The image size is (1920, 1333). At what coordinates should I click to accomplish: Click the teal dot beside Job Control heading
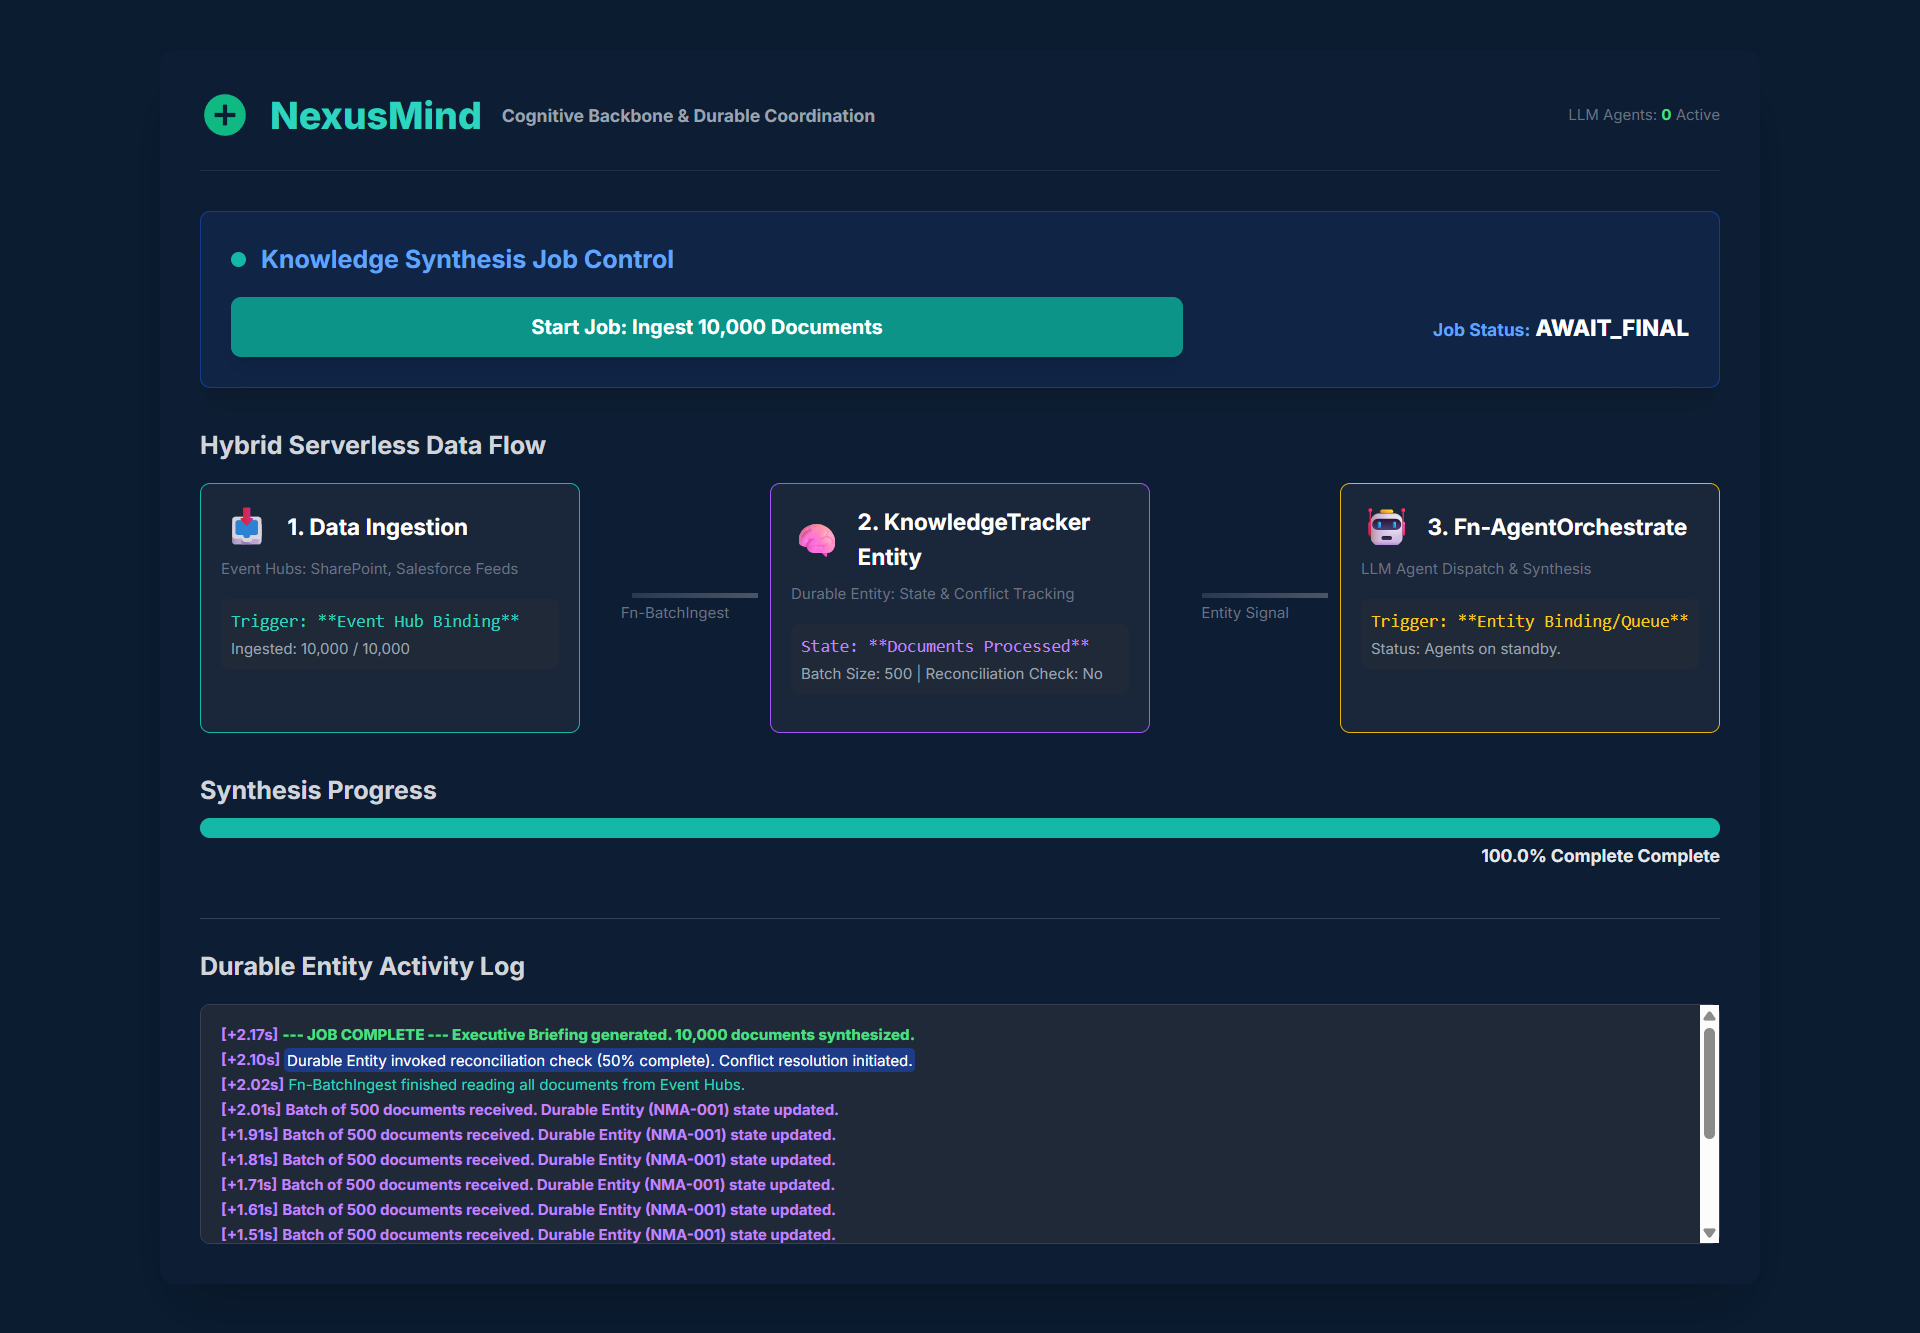coord(239,260)
